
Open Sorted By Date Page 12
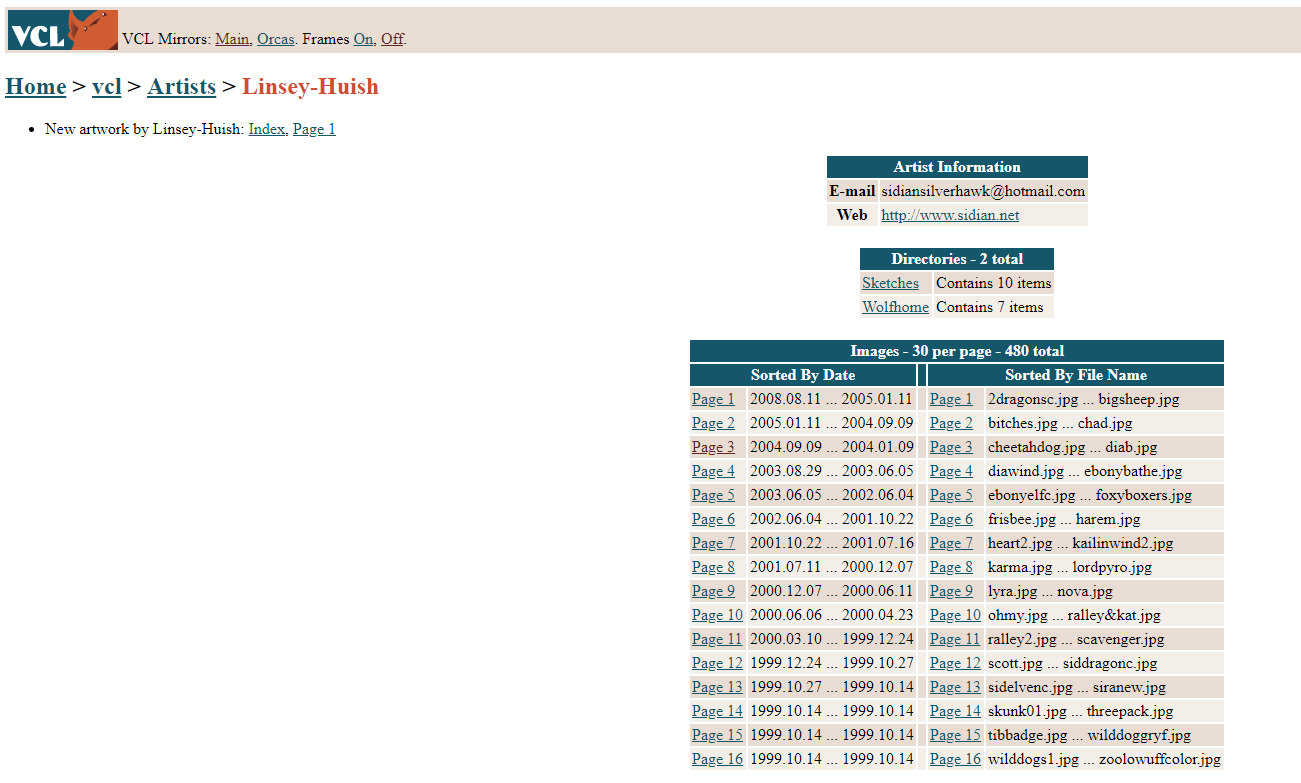[x=717, y=663]
